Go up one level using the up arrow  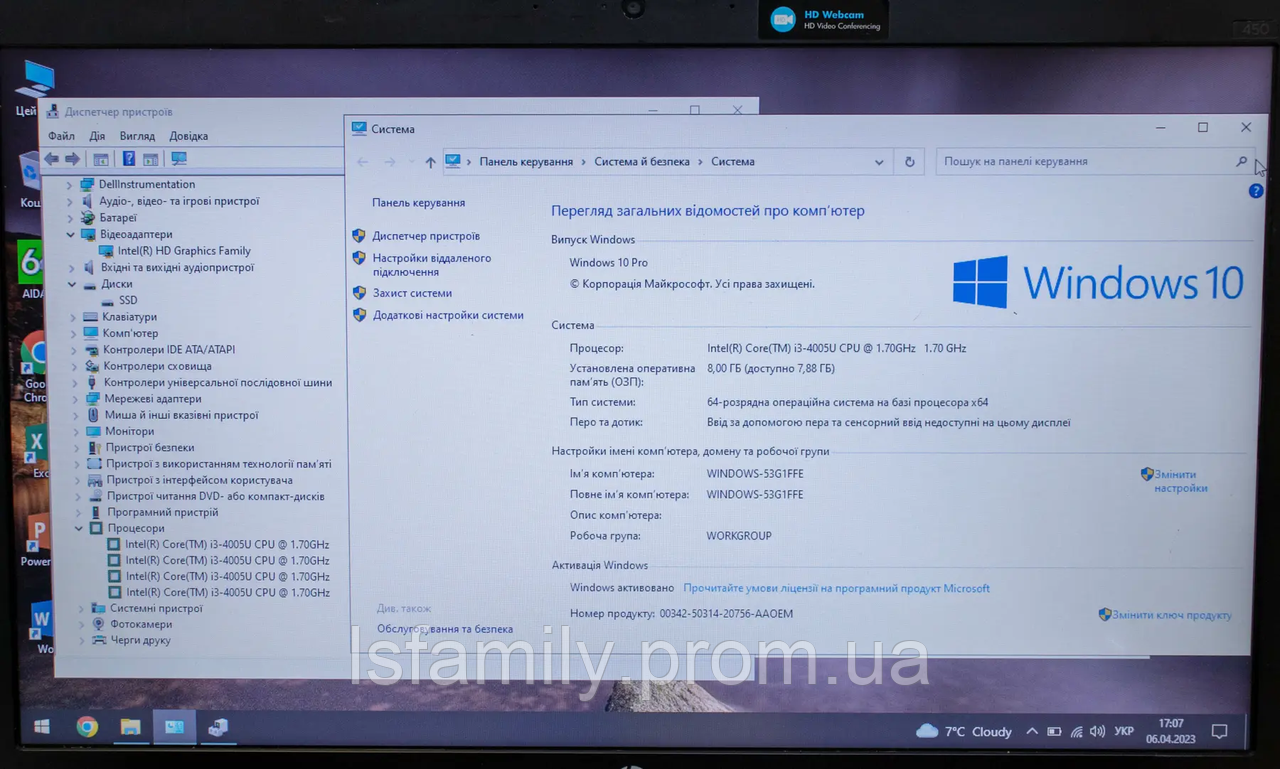(430, 162)
